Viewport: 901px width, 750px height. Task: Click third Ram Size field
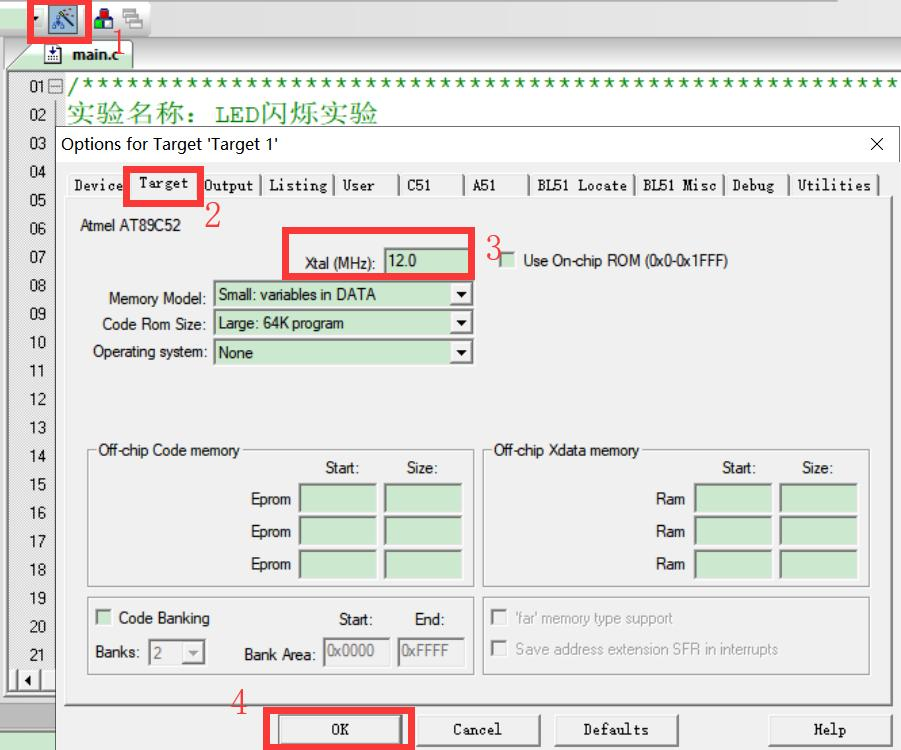818,564
